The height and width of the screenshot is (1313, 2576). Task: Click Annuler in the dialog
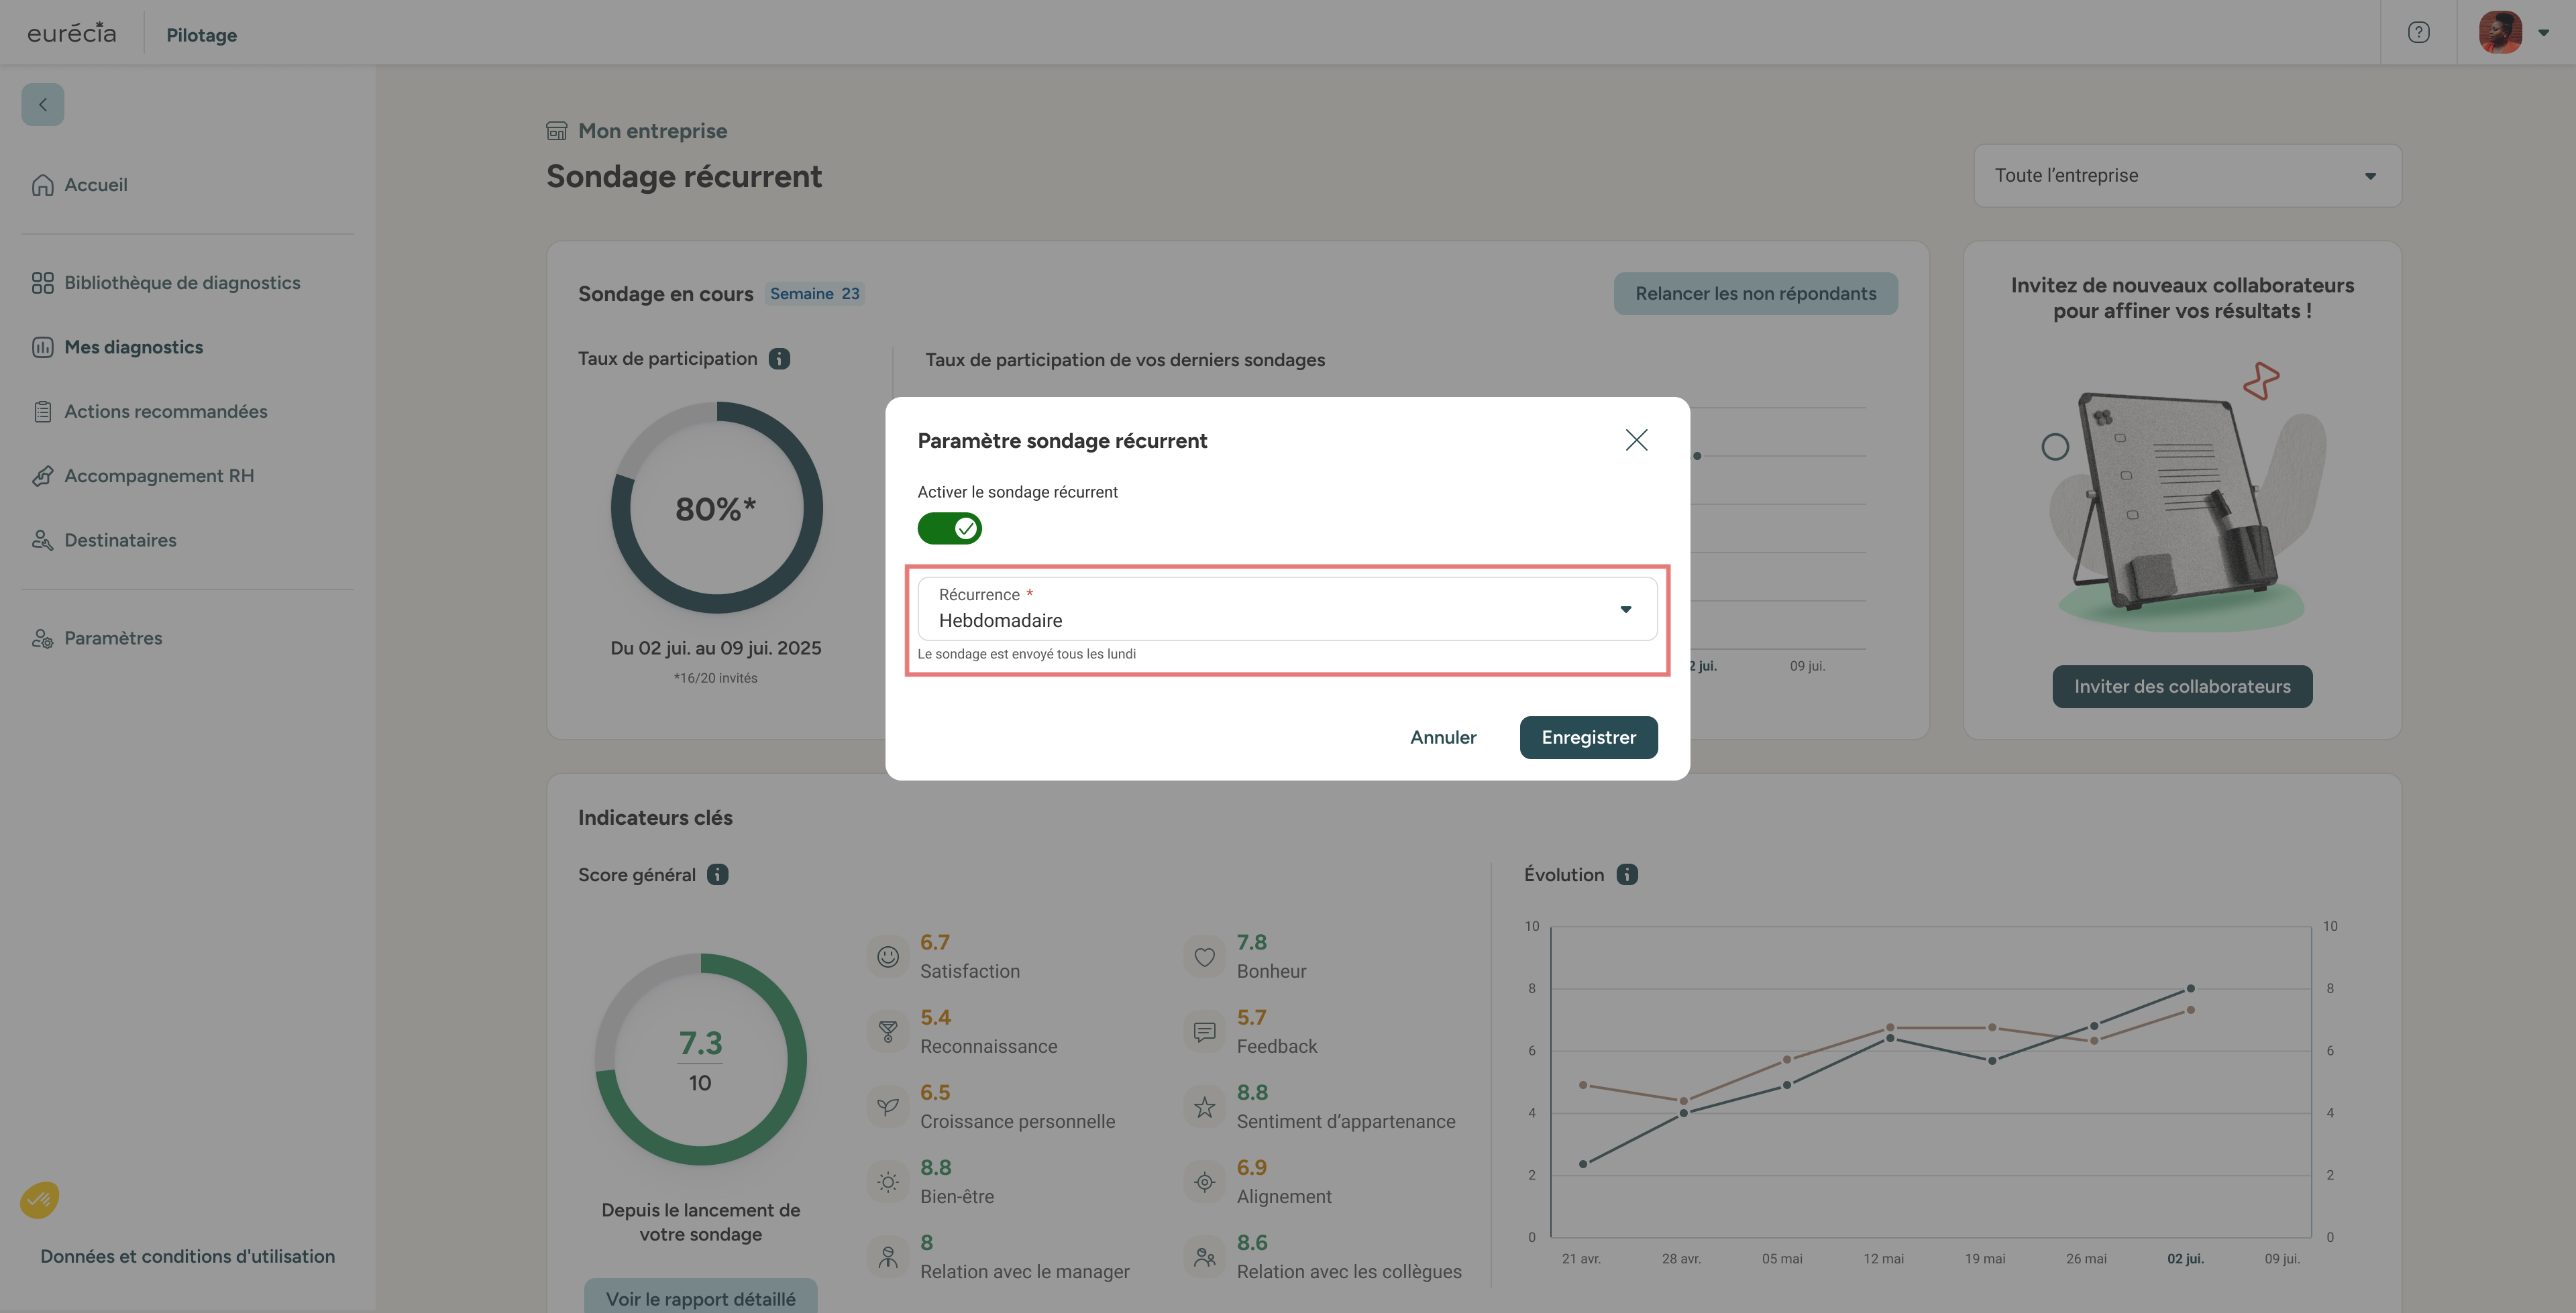(x=1442, y=738)
